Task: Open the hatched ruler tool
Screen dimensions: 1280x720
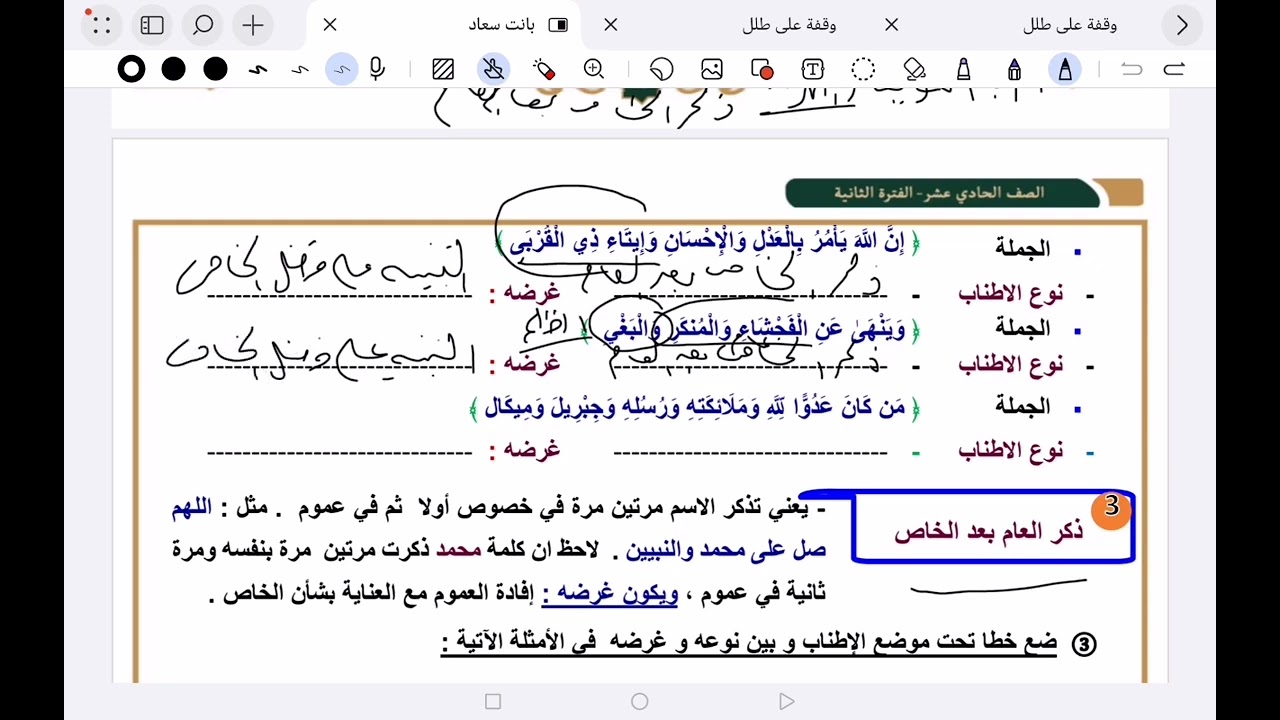Action: [x=443, y=69]
